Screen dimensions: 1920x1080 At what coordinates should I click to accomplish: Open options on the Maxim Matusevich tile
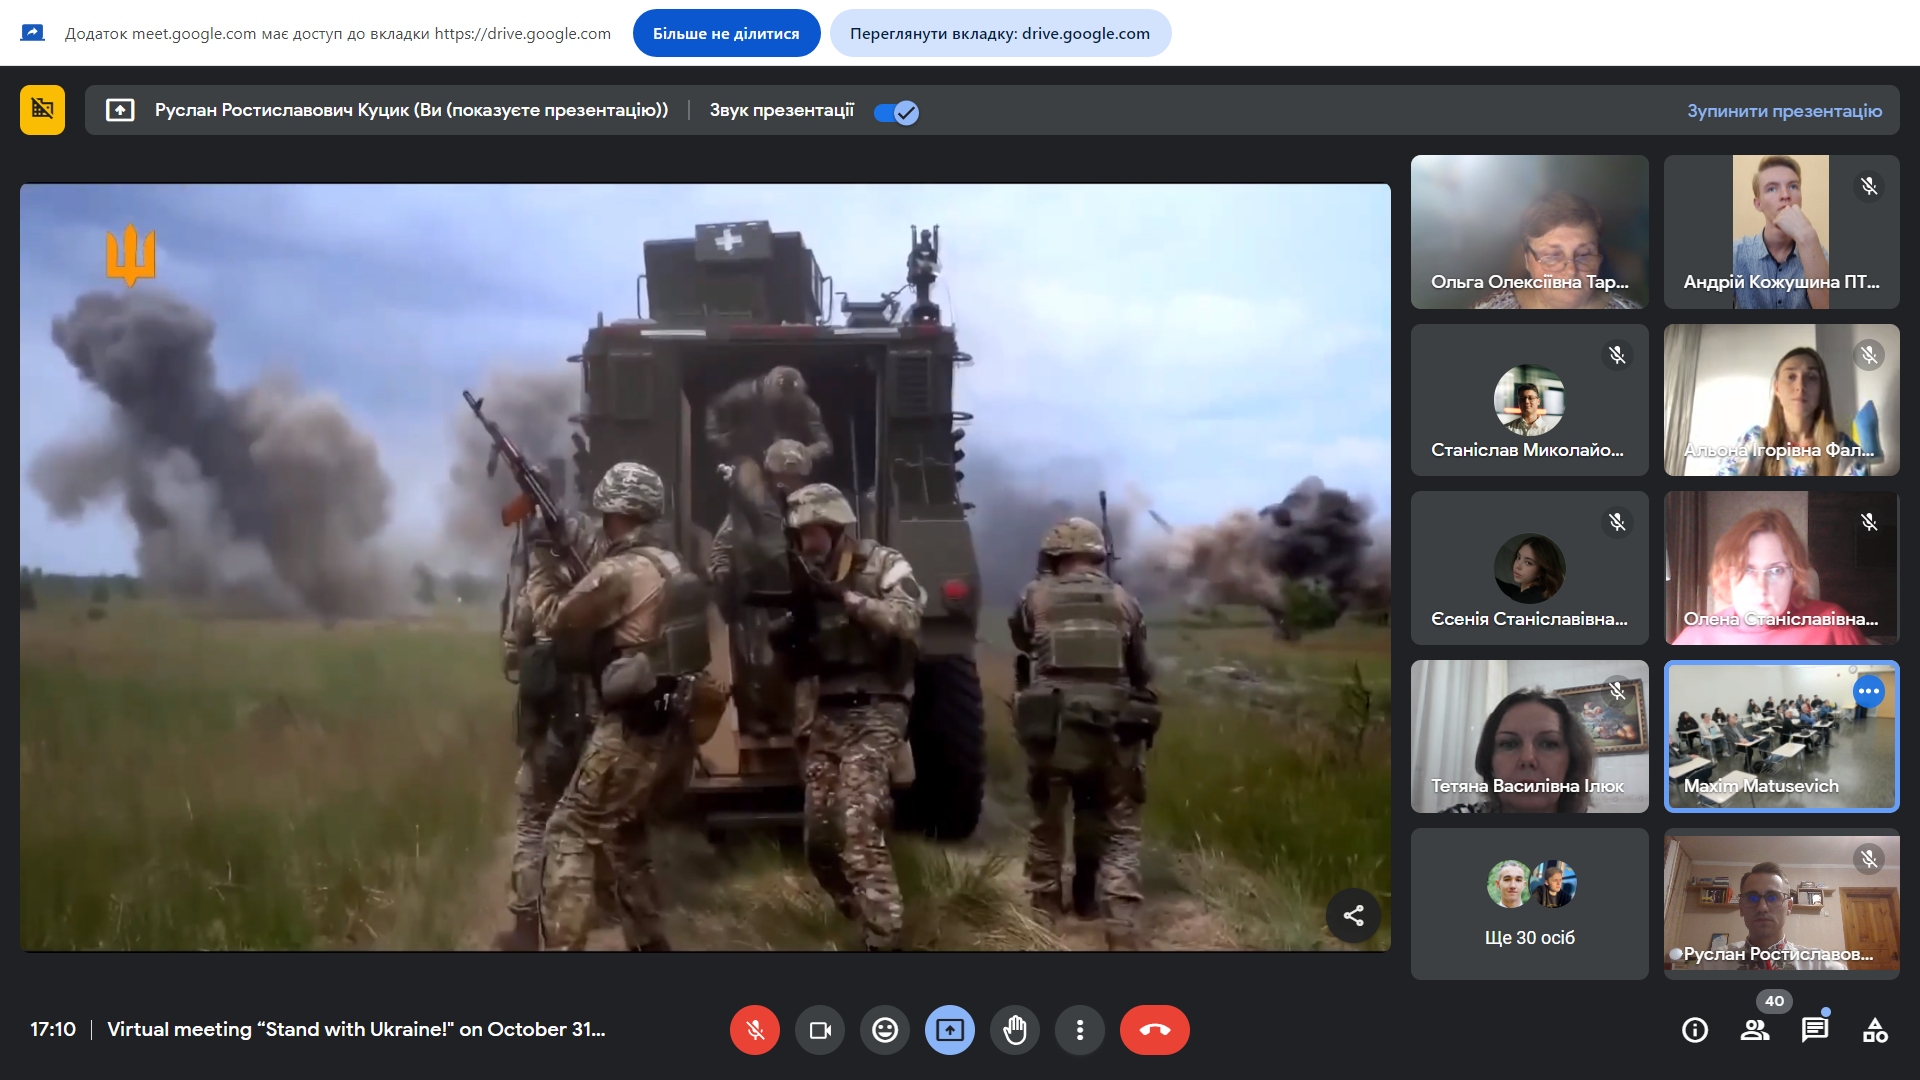(1868, 691)
